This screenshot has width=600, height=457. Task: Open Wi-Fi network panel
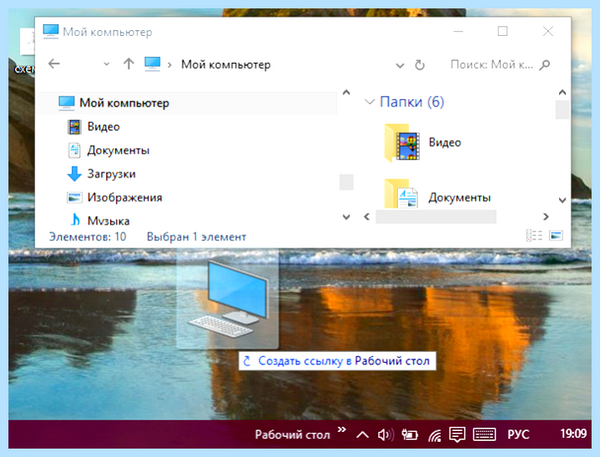click(435, 435)
